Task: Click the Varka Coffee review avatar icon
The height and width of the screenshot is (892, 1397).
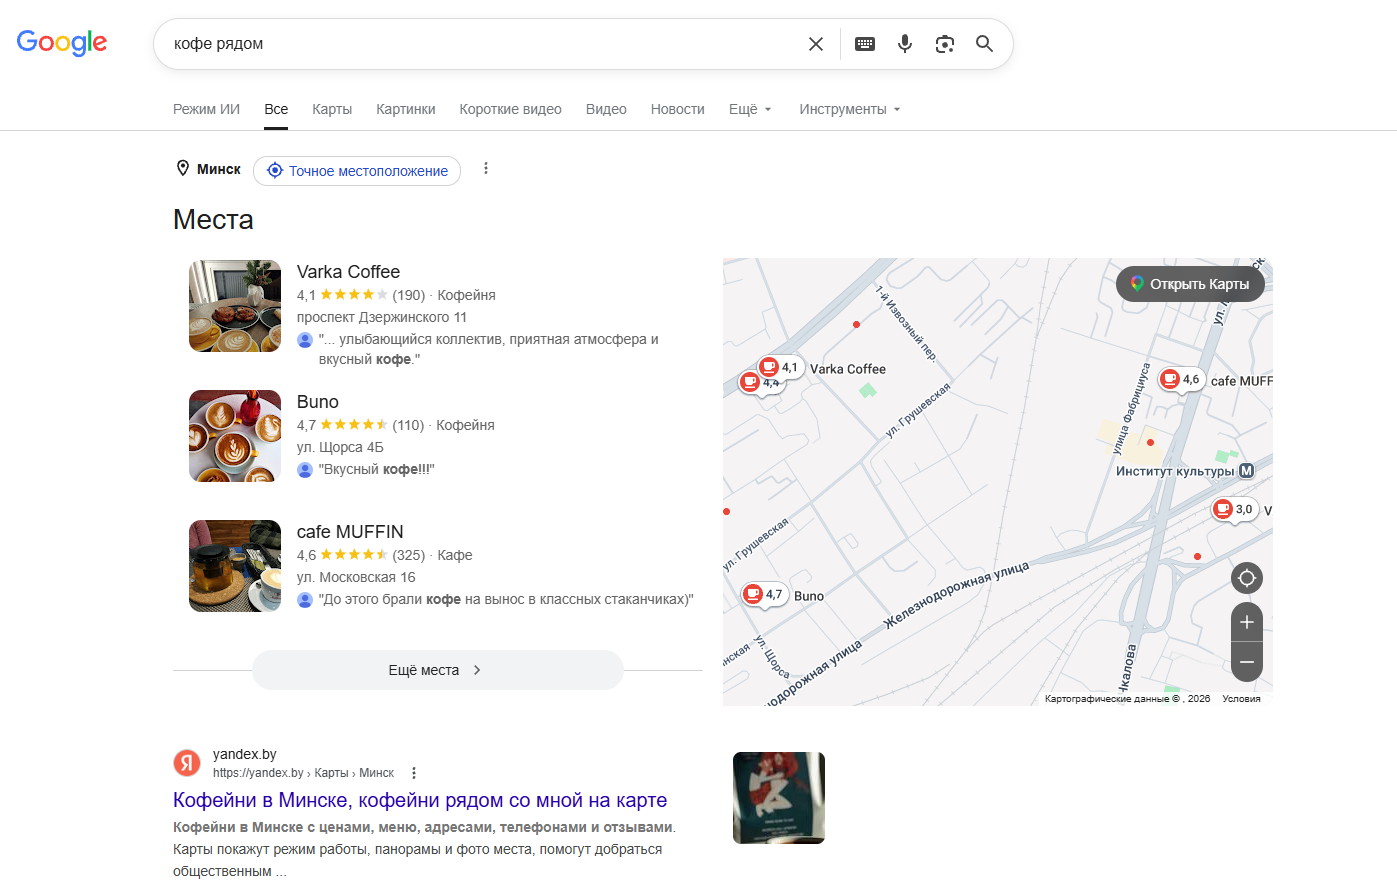Action: pyautogui.click(x=305, y=340)
